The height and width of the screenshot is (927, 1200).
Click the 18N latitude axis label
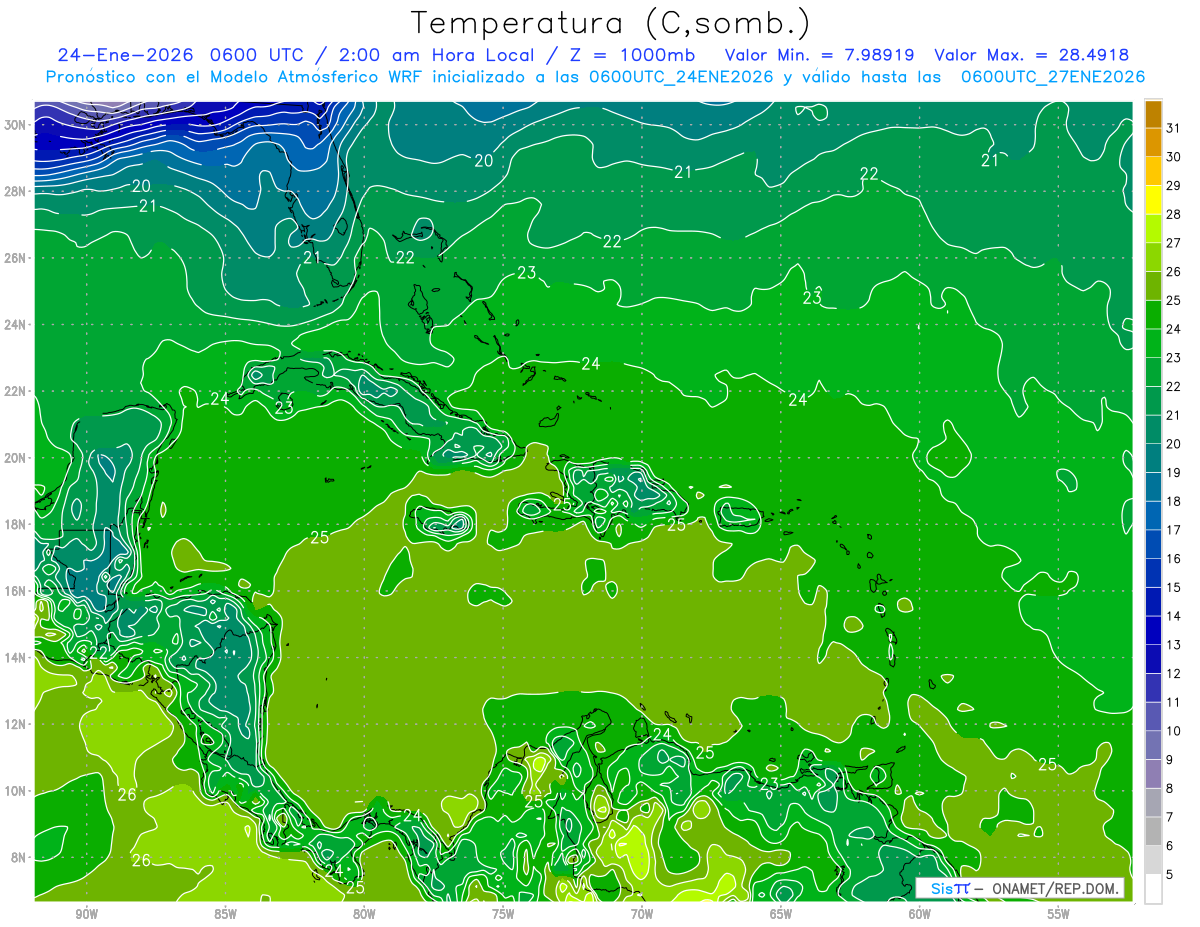[17, 524]
